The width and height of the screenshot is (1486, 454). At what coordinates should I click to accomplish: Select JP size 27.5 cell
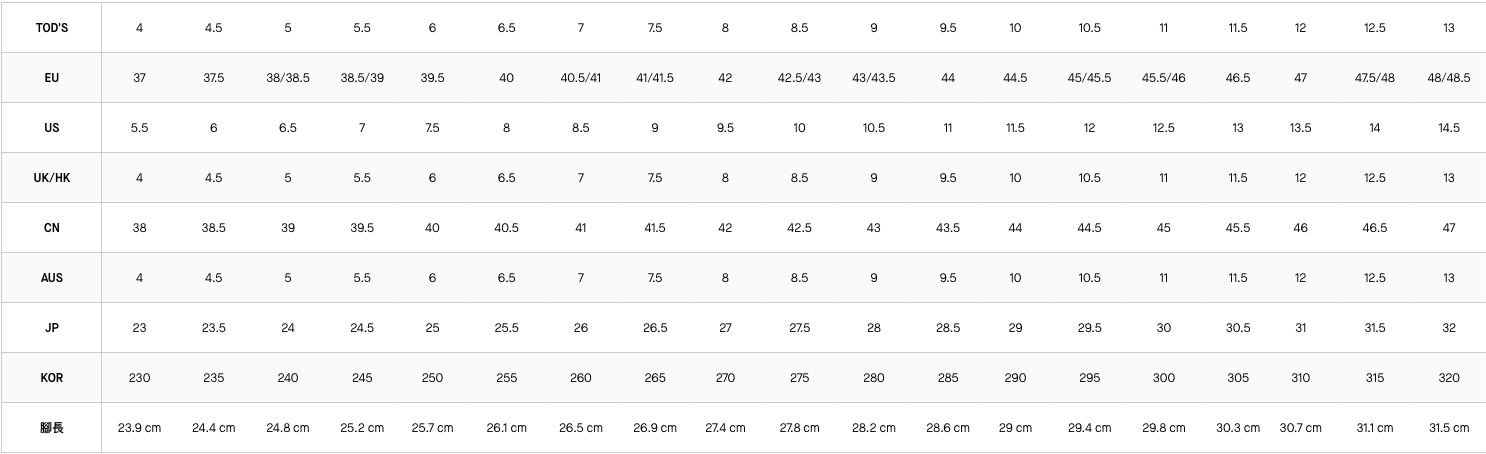coord(799,328)
